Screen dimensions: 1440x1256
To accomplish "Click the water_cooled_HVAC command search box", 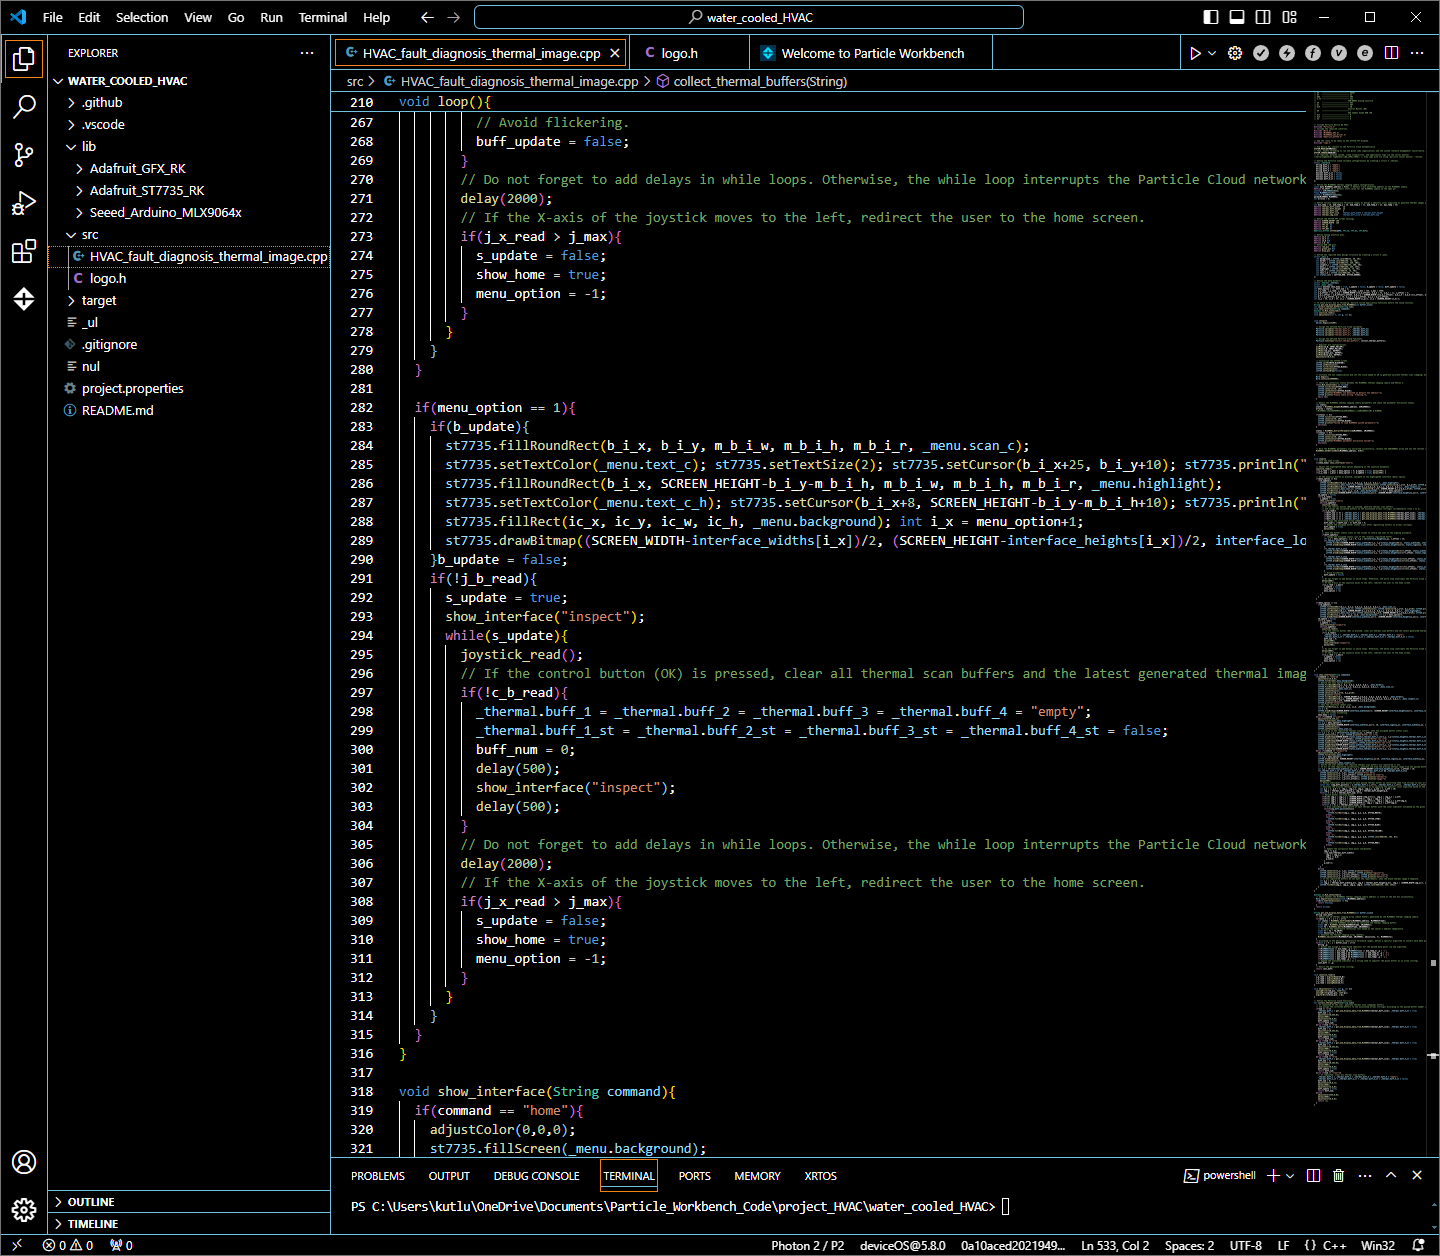I will coord(749,17).
